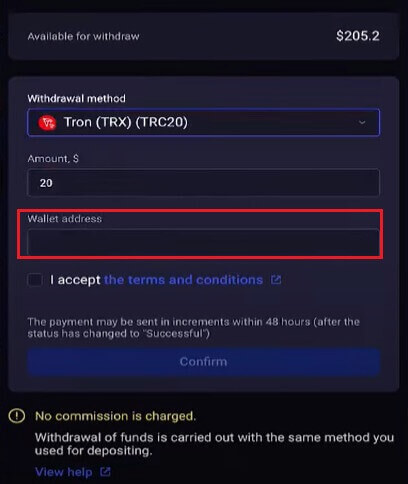
Task: Open the terms and conditions link
Action: [x=183, y=280]
